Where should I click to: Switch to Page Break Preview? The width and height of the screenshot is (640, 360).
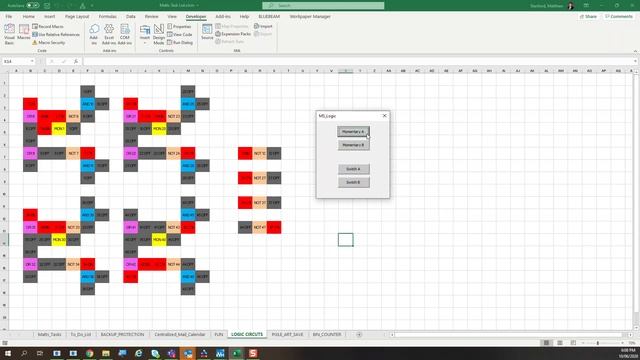tap(573, 343)
